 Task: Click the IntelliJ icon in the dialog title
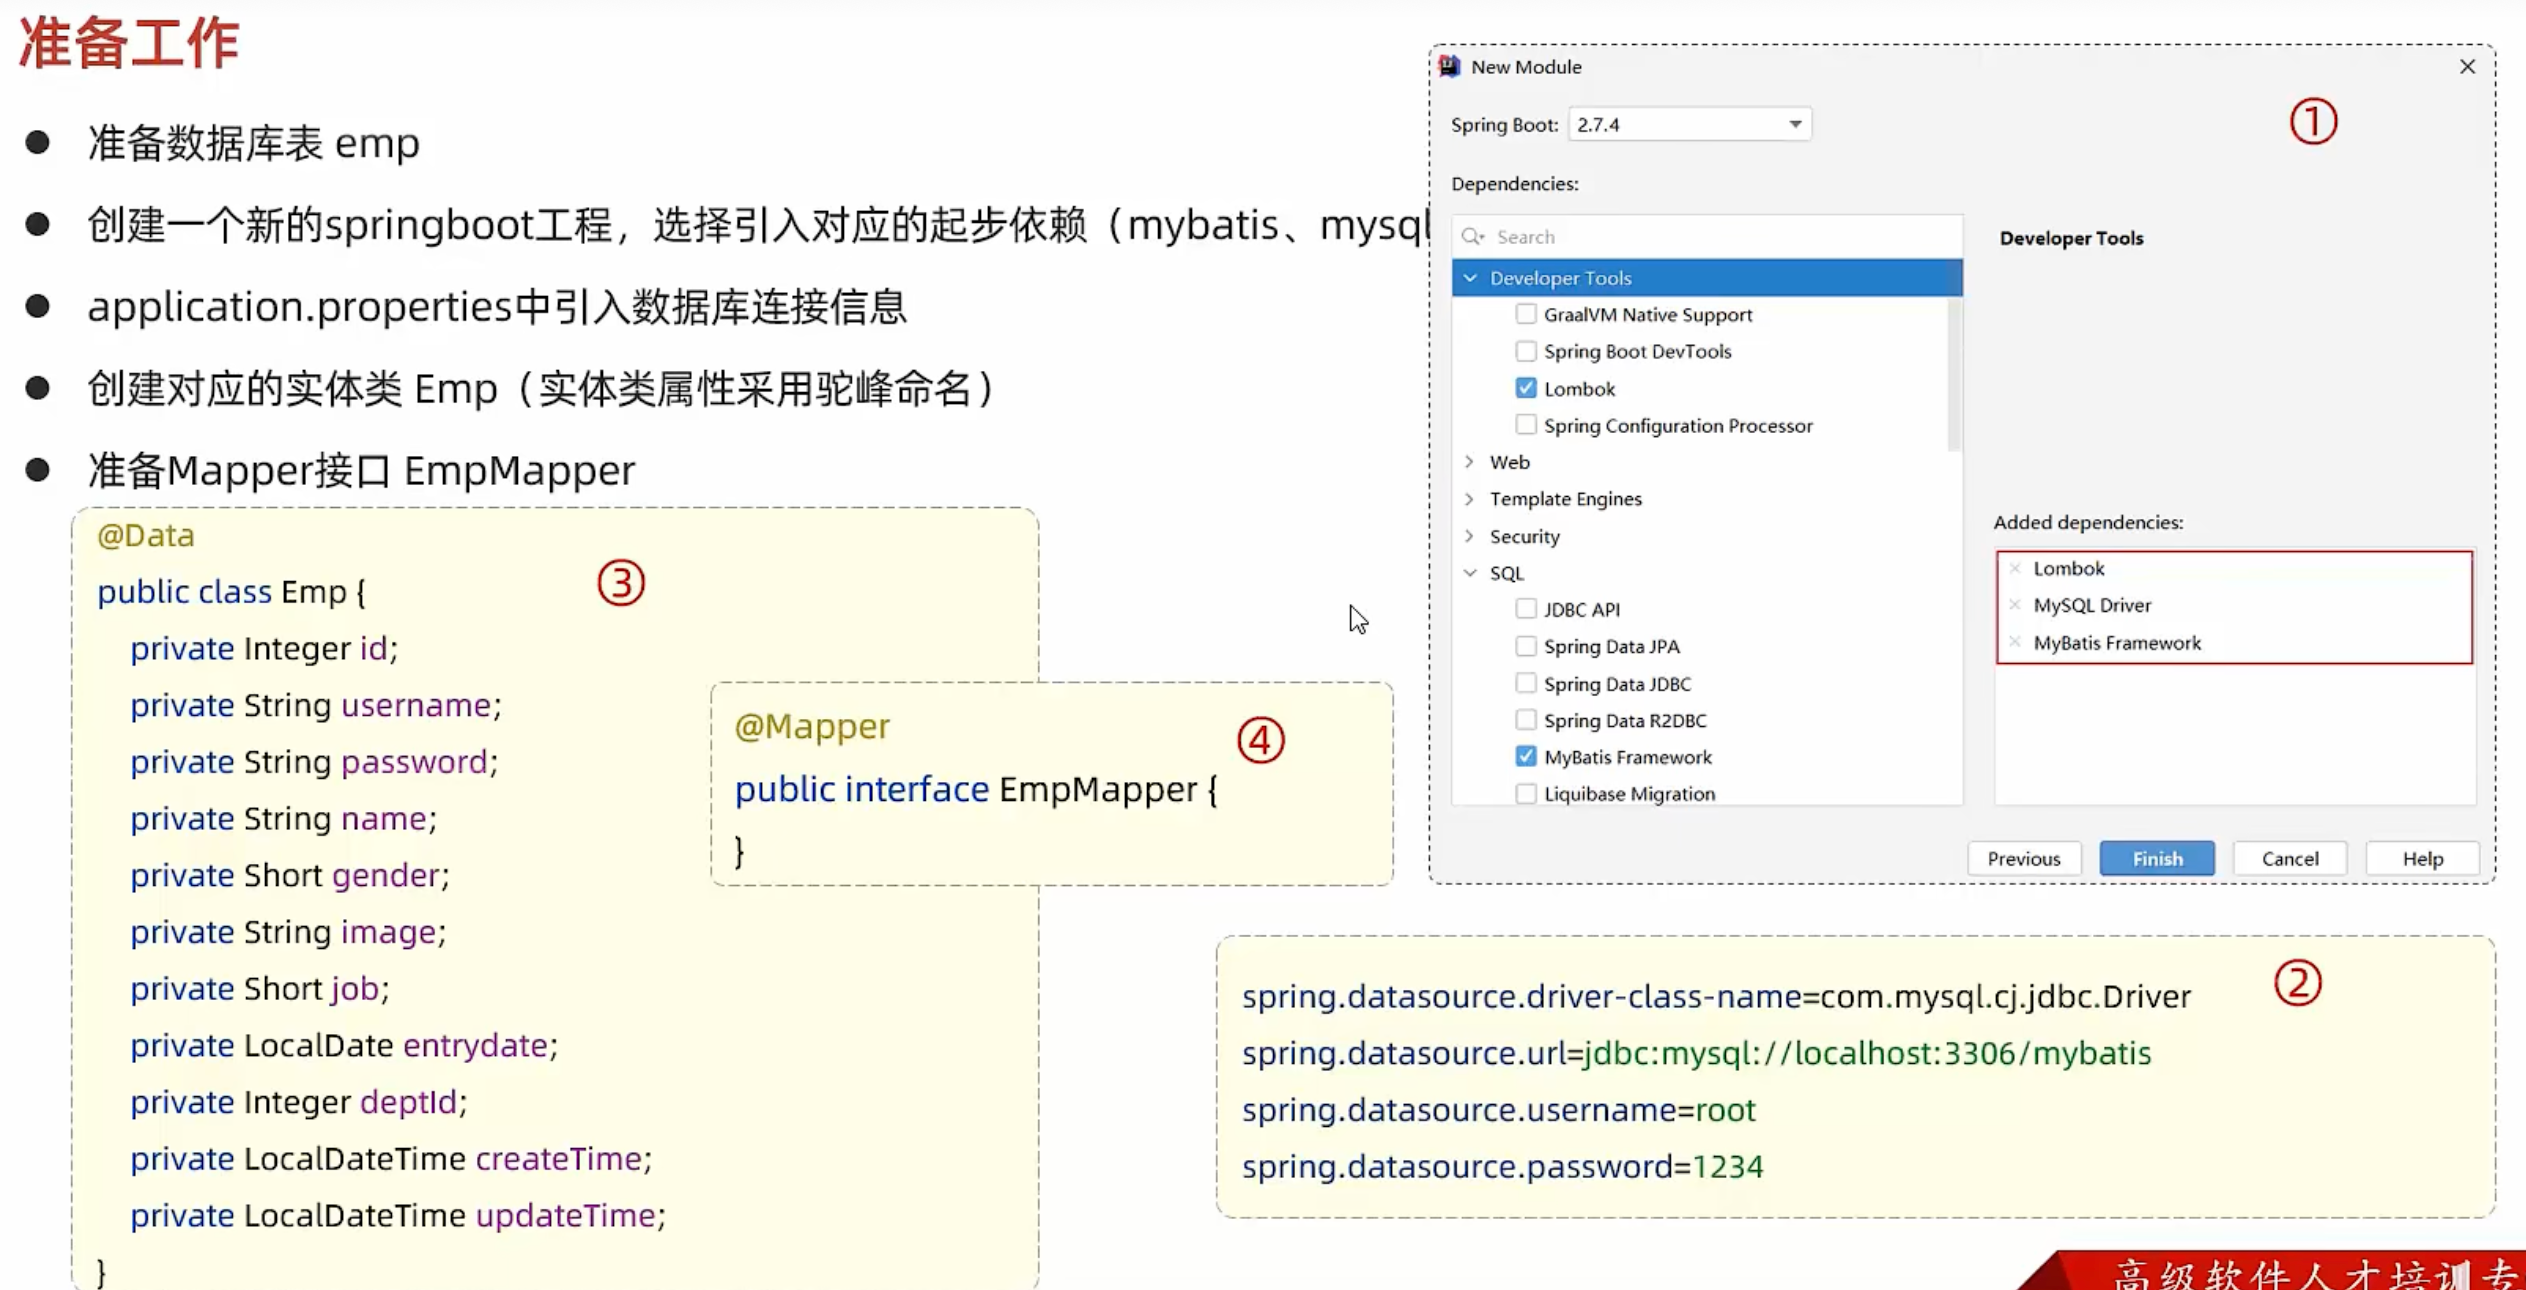click(1450, 67)
